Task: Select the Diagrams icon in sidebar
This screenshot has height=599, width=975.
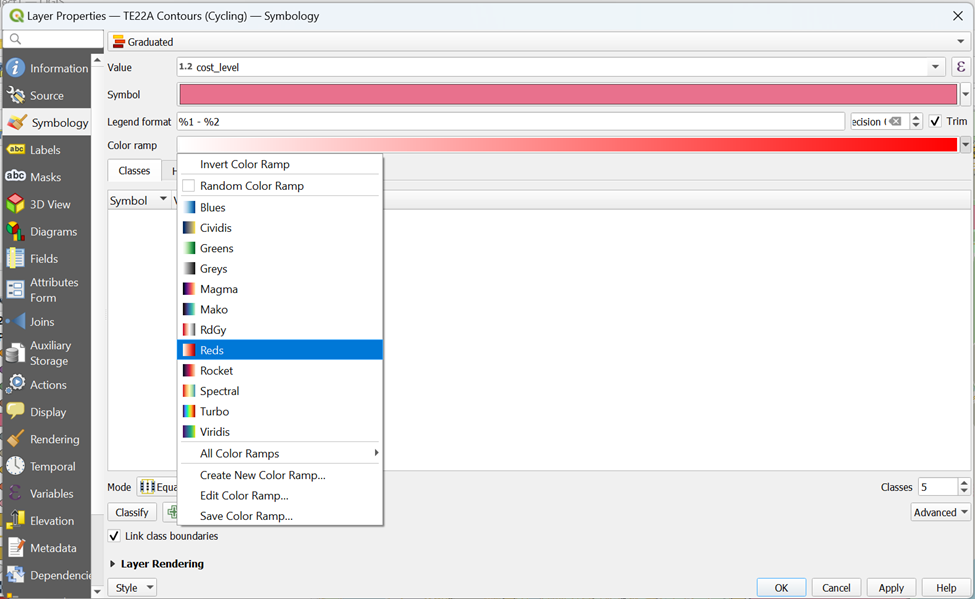Action: 16,231
